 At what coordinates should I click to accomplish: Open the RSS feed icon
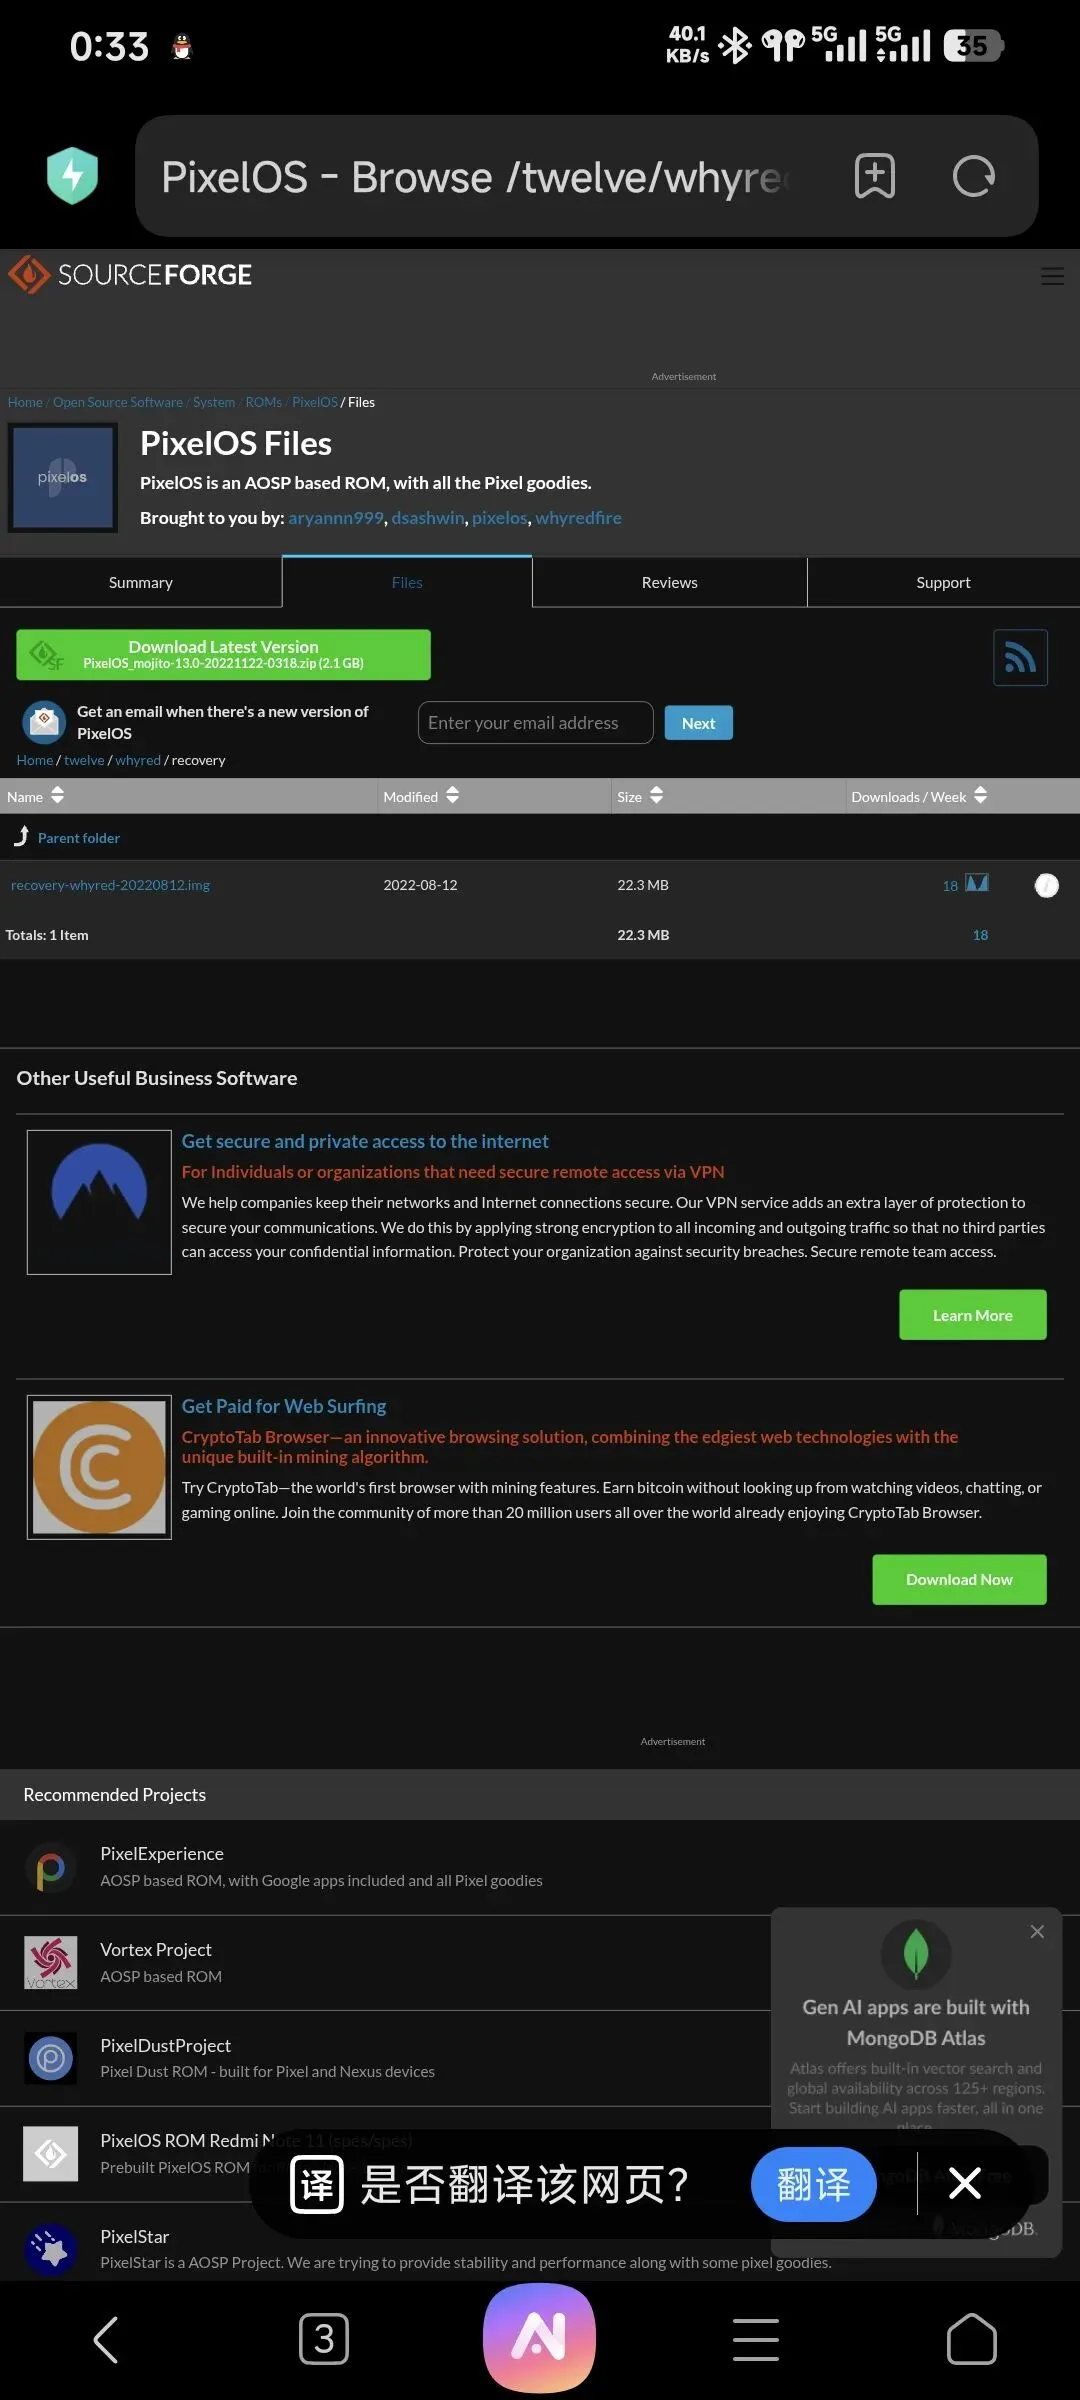pos(1020,657)
